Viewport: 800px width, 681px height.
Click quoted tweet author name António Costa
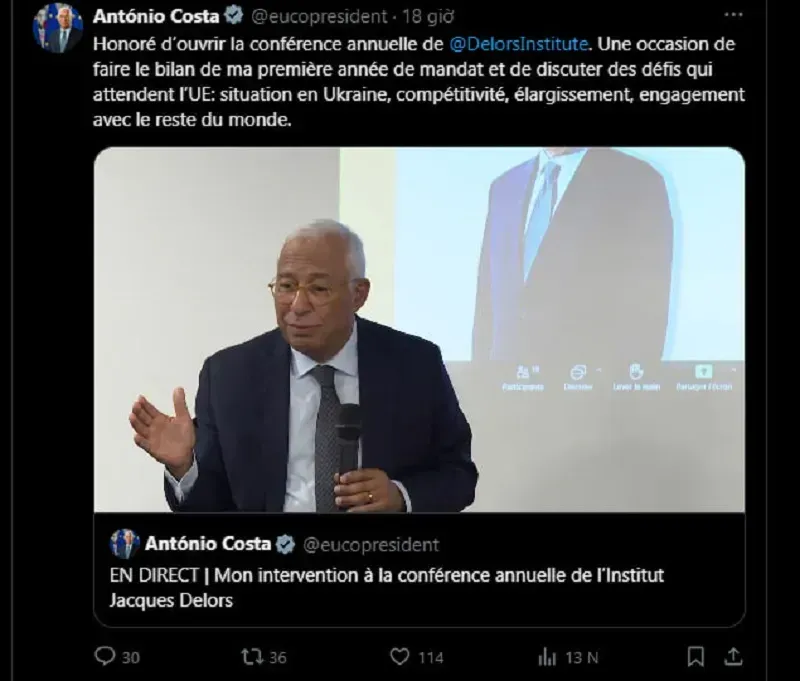point(208,544)
